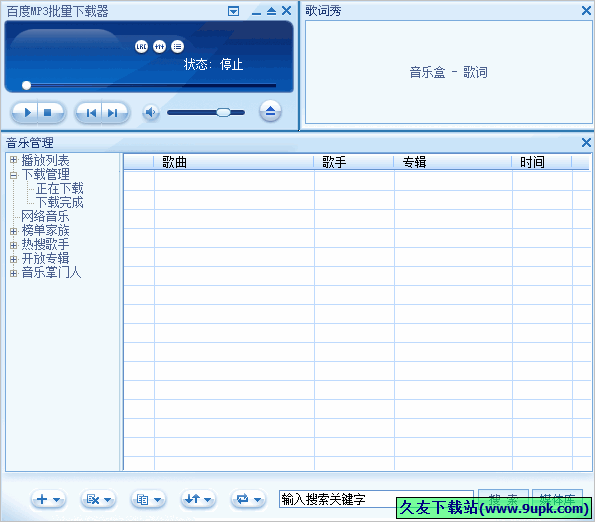Open the list/copy dropdown button
This screenshot has height=522, width=595.
click(x=148, y=499)
